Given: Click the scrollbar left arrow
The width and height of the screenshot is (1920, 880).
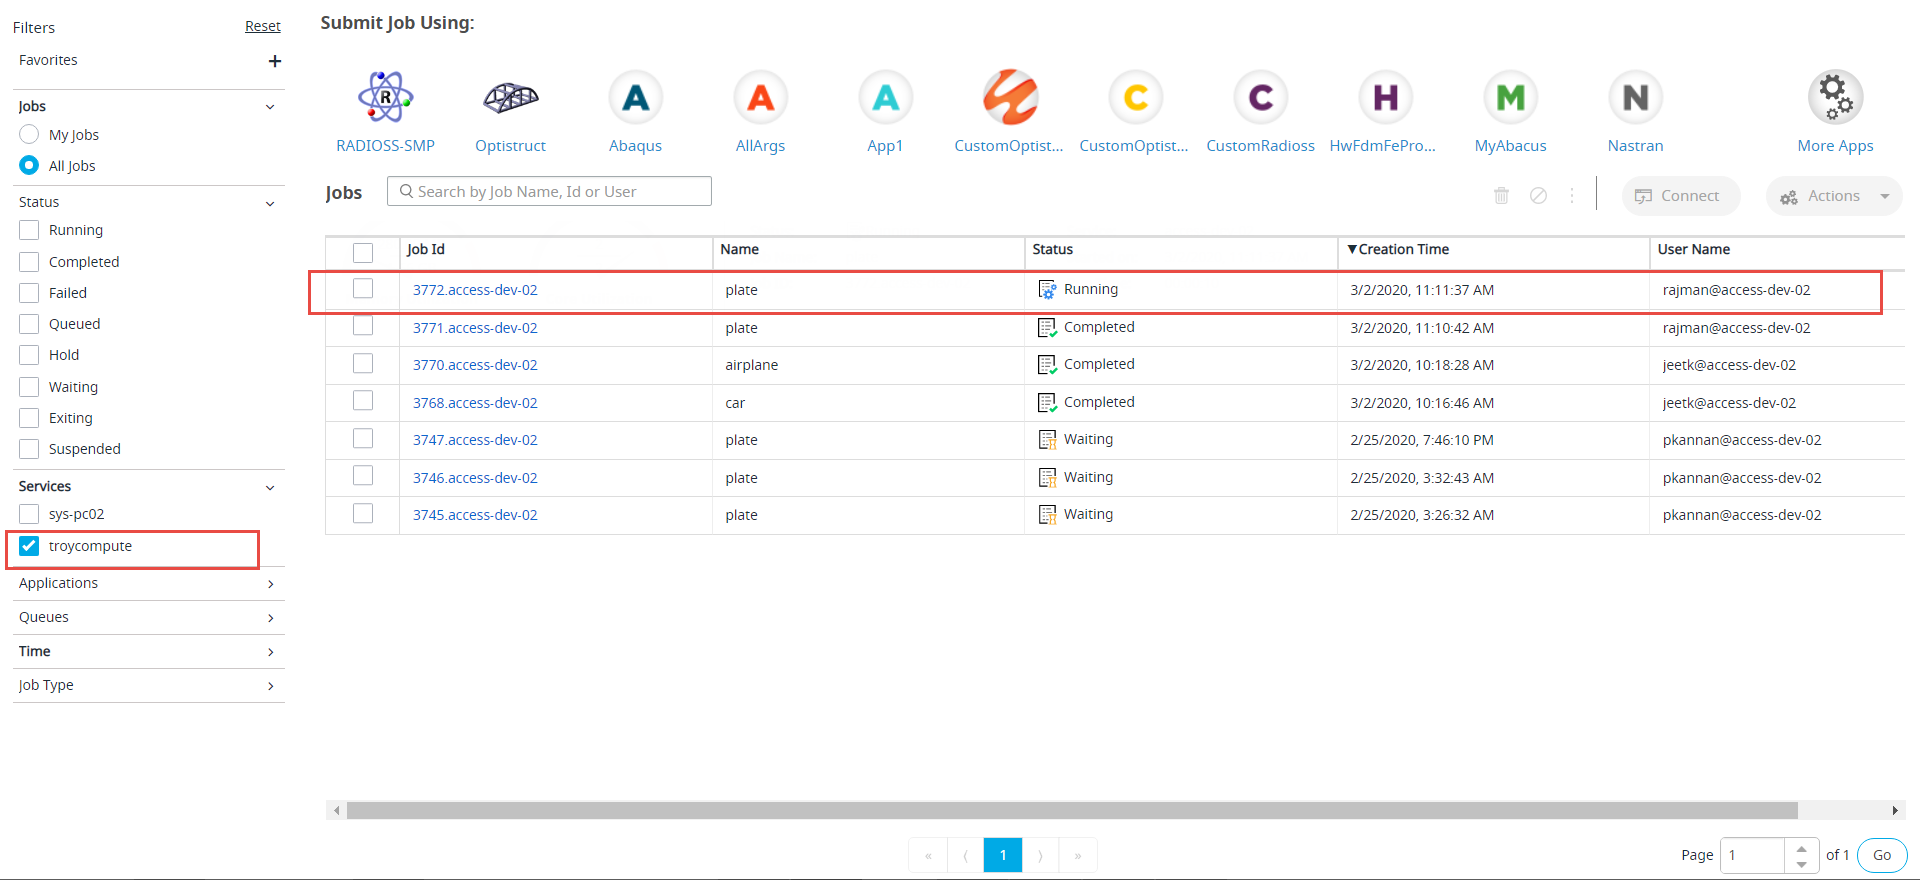Looking at the screenshot, I should [x=337, y=810].
